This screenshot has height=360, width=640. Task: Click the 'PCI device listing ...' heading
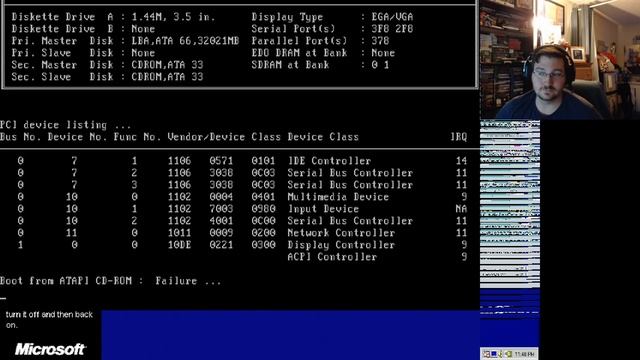(66, 125)
